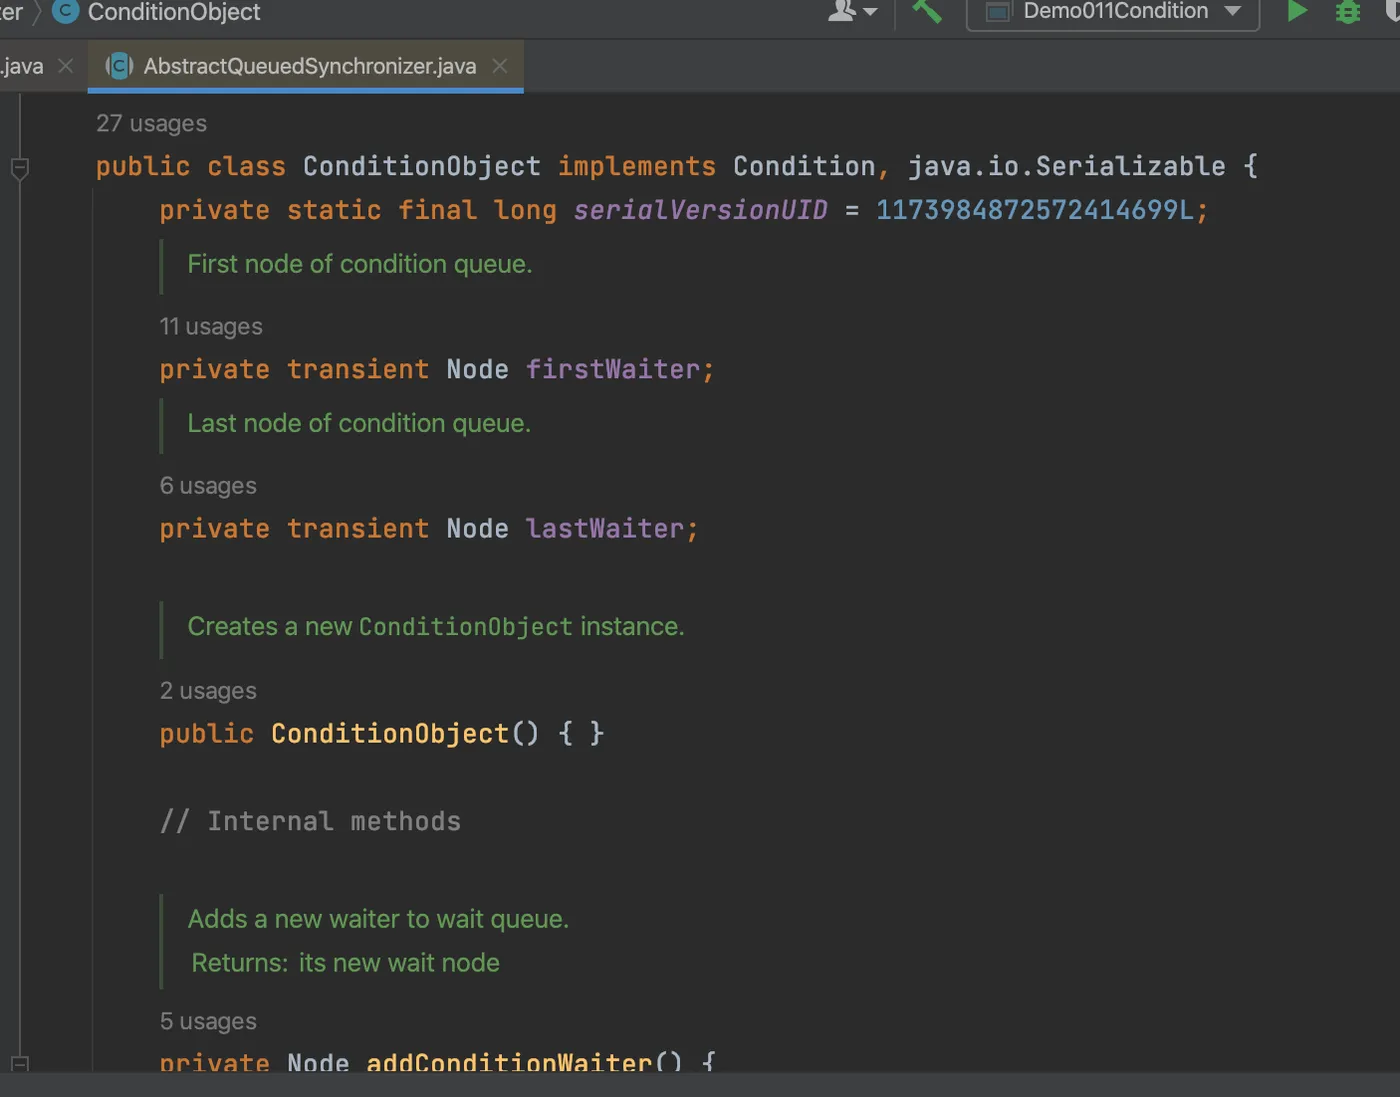Screen dimensions: 1400x1097
Task: Click the 1173984872572414699L literal
Action: pyautogui.click(x=1034, y=210)
